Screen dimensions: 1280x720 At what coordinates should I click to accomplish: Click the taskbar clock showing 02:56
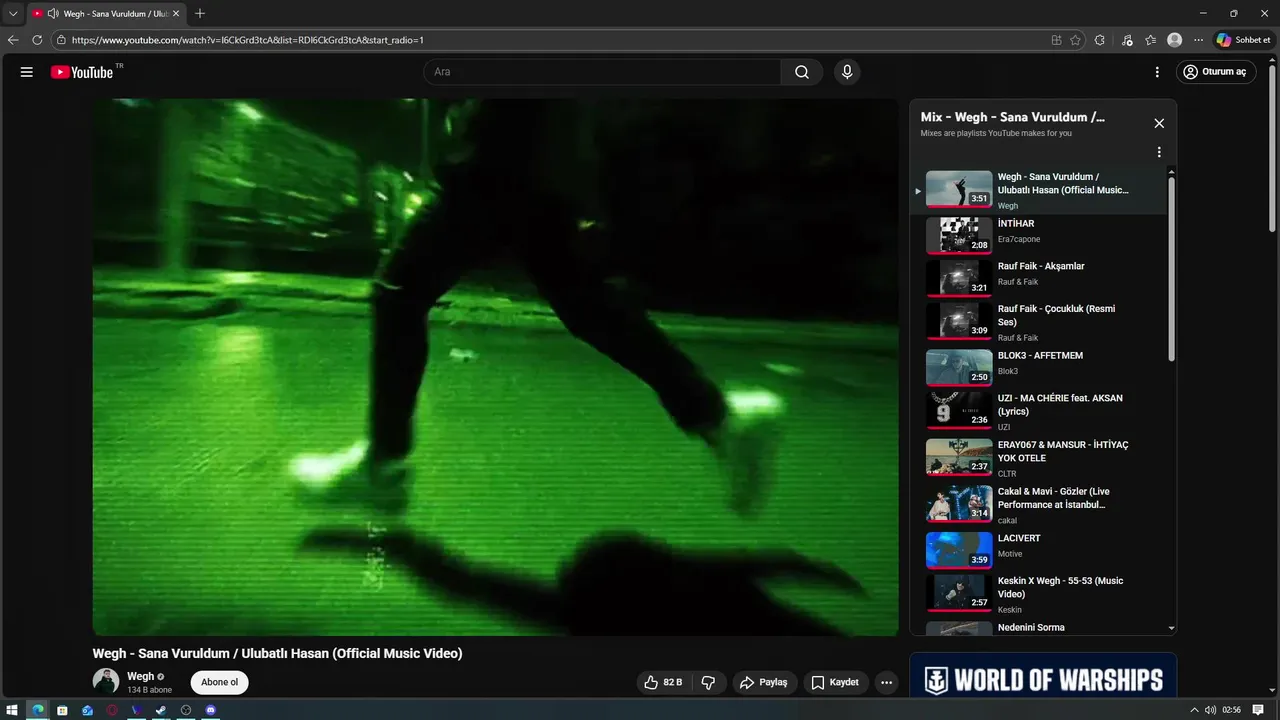tap(1231, 710)
